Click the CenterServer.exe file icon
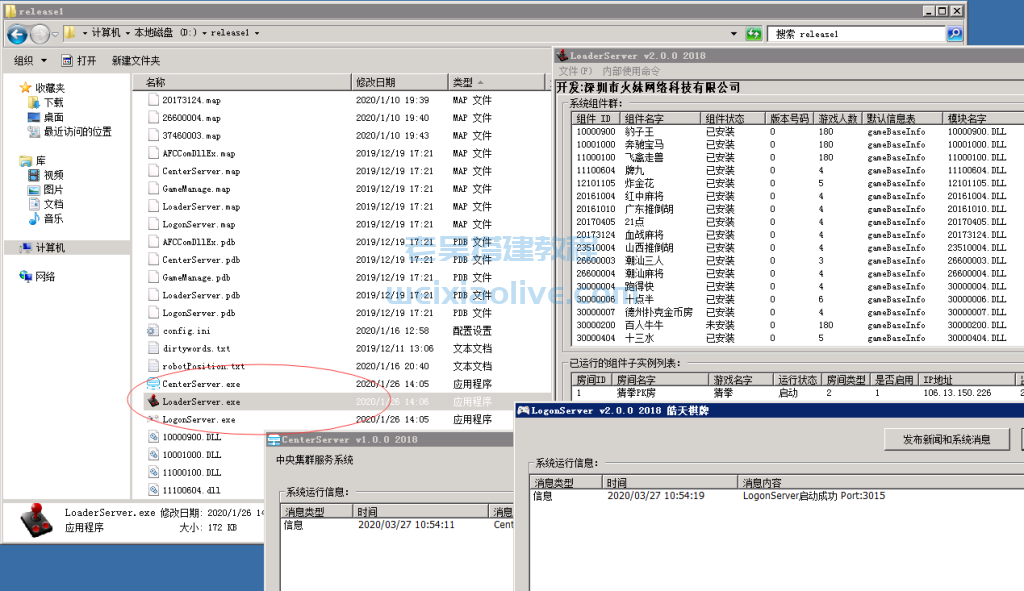Viewport: 1024px width, 591px height. pyautogui.click(x=153, y=384)
